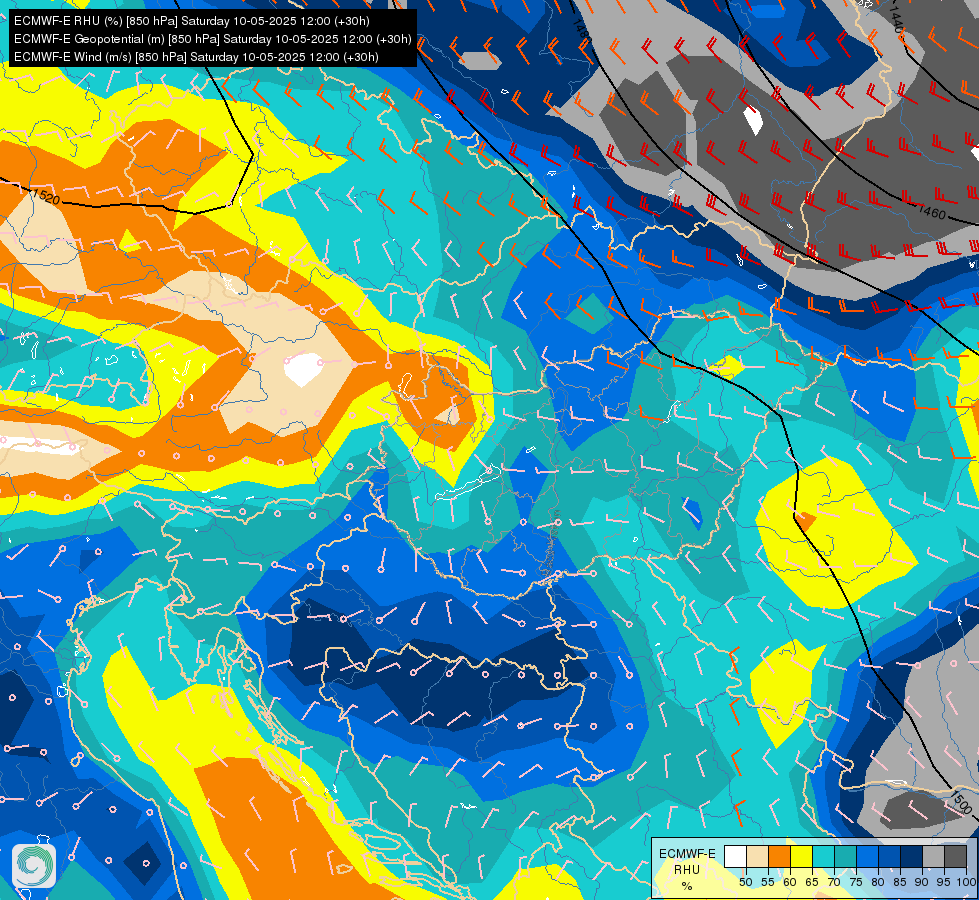Image resolution: width=979 pixels, height=900 pixels.
Task: Click the legend value 50
Action: [x=745, y=882]
